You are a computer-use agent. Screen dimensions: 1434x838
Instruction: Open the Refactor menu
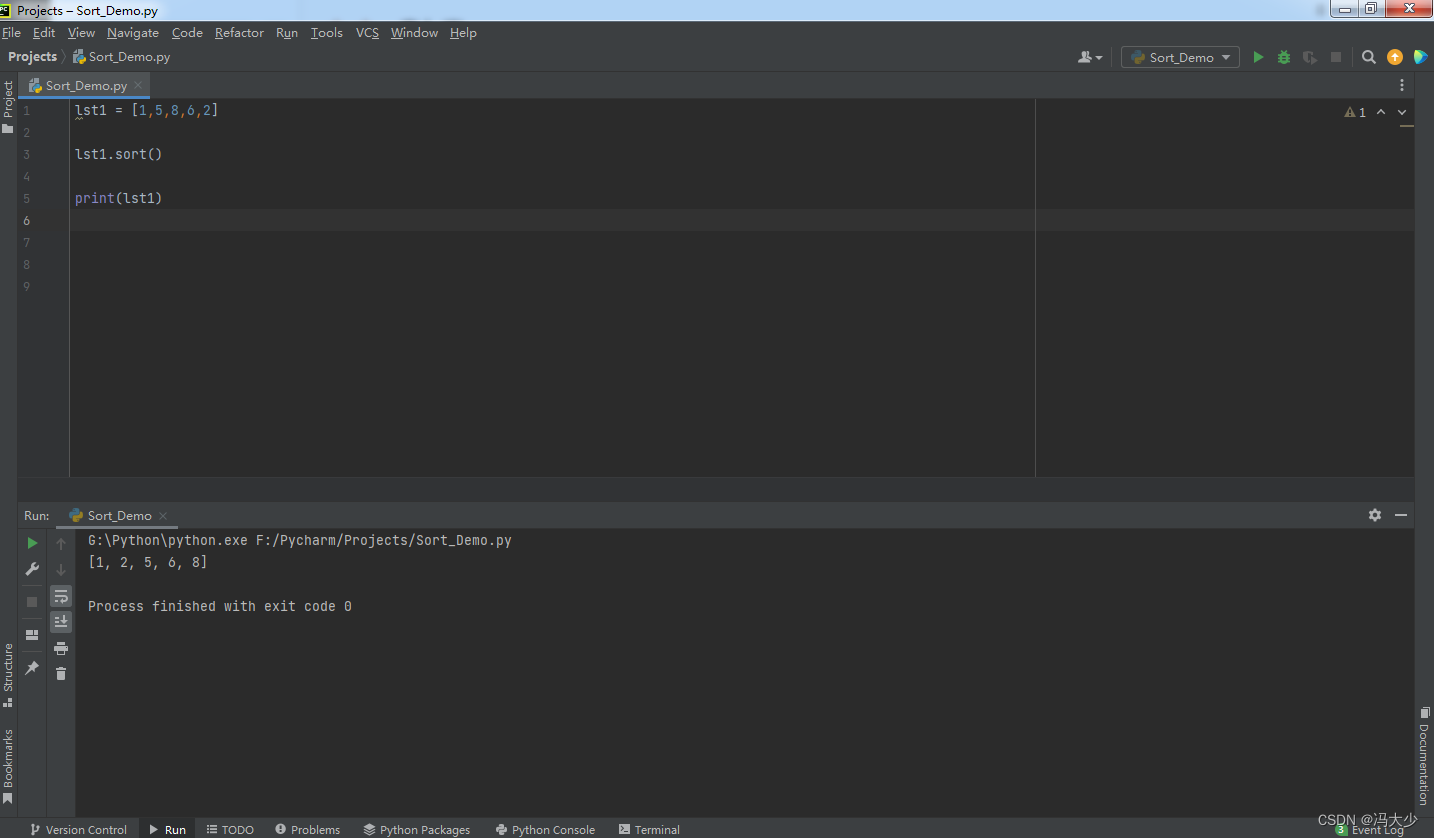point(239,33)
